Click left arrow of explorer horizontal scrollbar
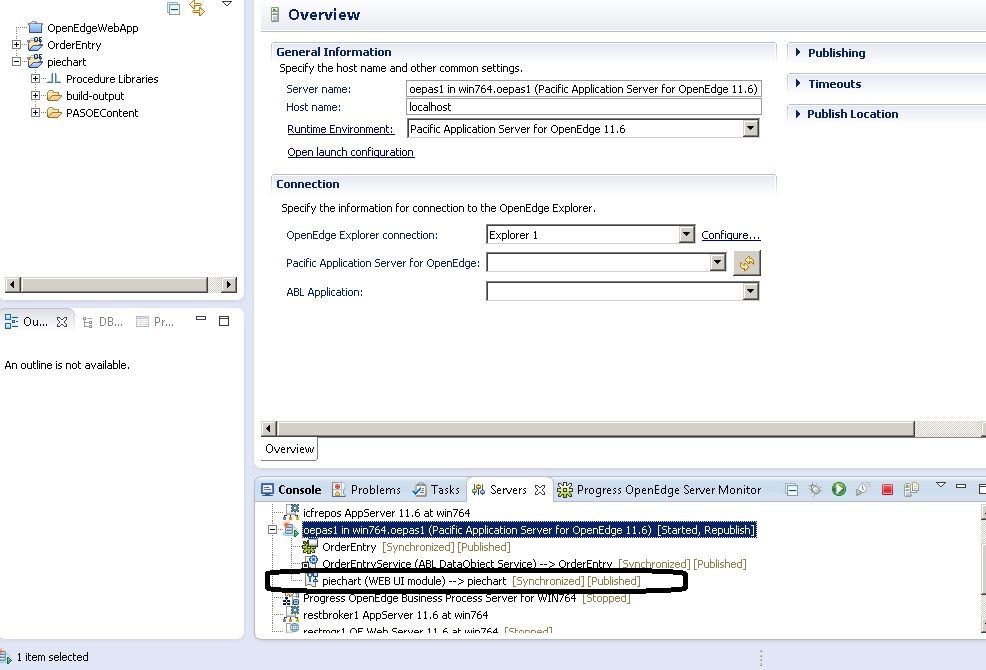Image resolution: width=986 pixels, height=670 pixels. (x=13, y=284)
